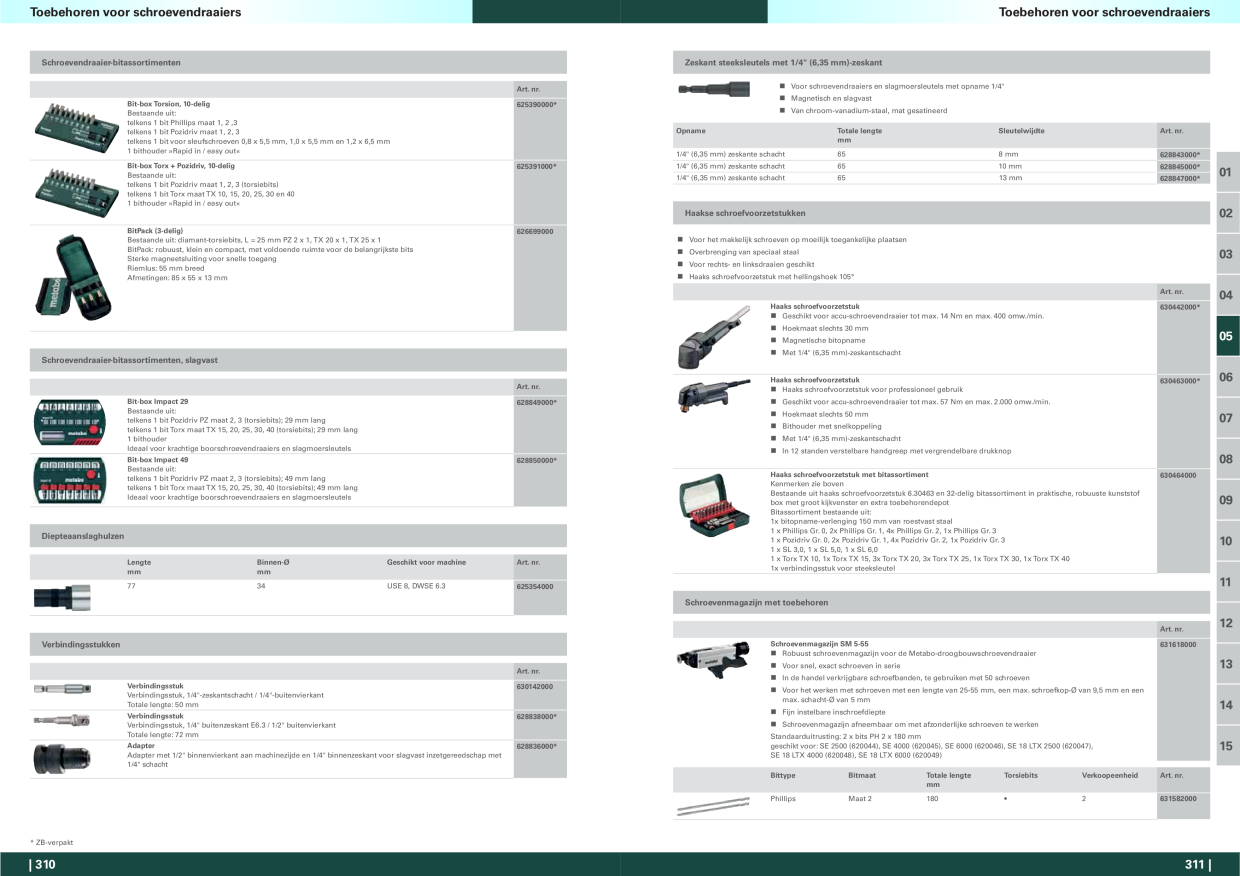1240x876 pixels.
Task: Open chapter tab 01
Action: (x=1226, y=173)
